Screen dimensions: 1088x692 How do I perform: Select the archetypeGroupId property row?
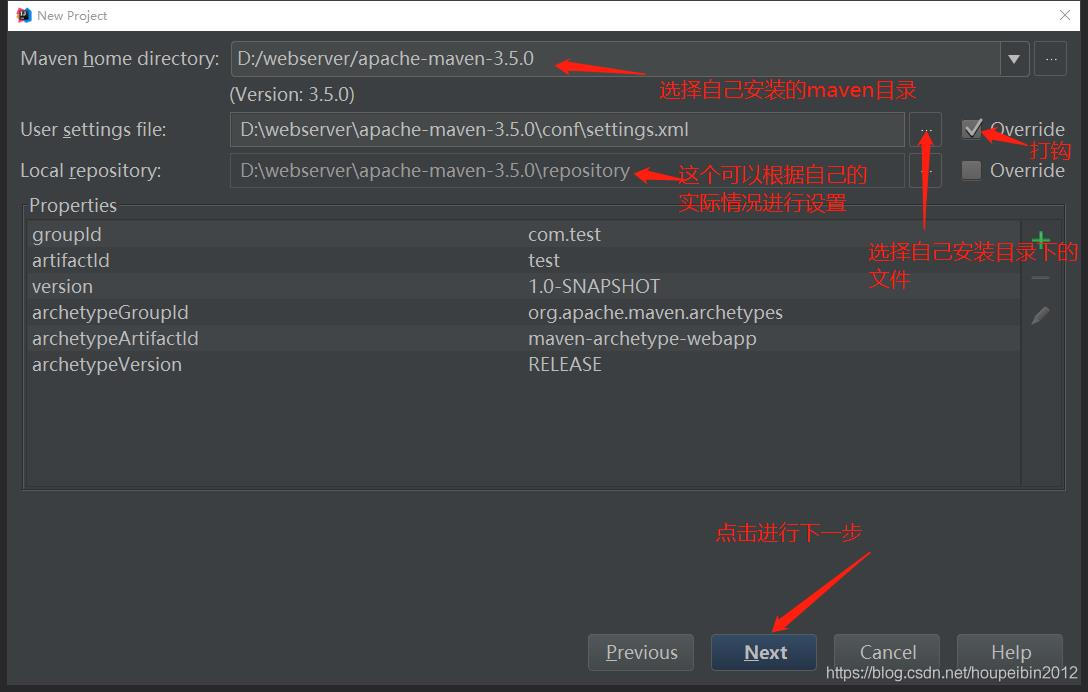pyautogui.click(x=524, y=312)
